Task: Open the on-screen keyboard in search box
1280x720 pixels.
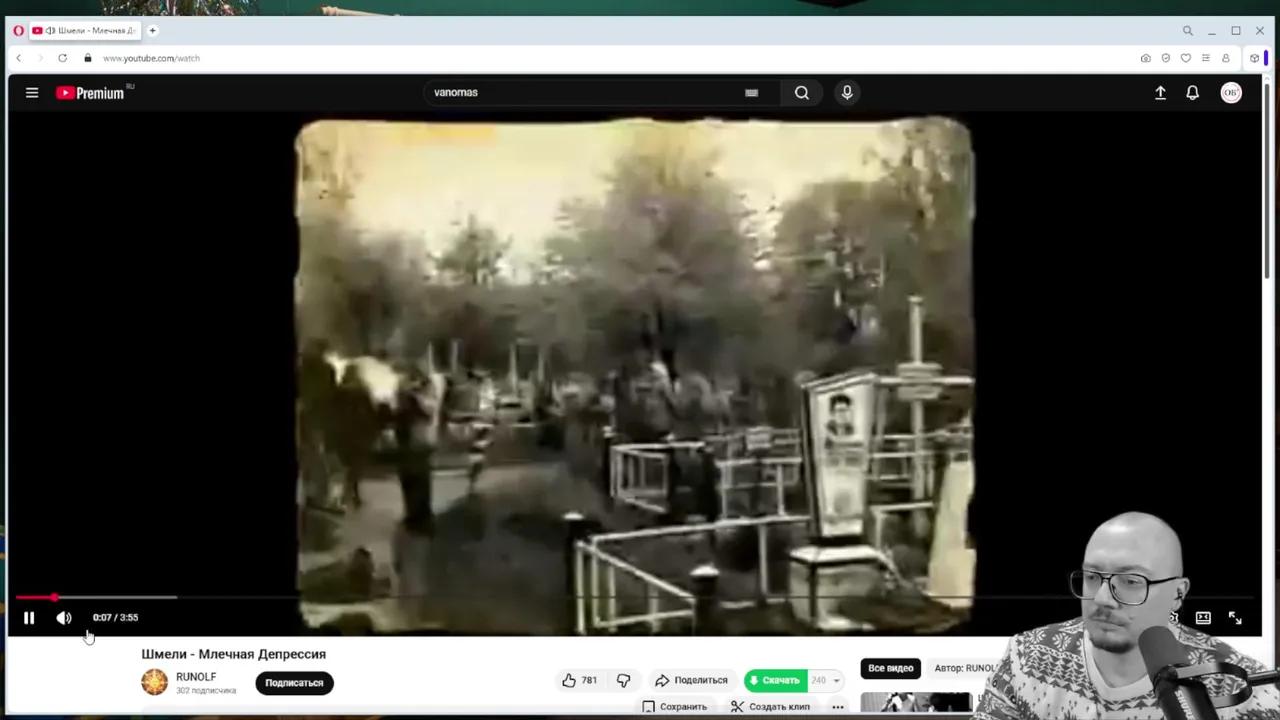Action: [751, 92]
